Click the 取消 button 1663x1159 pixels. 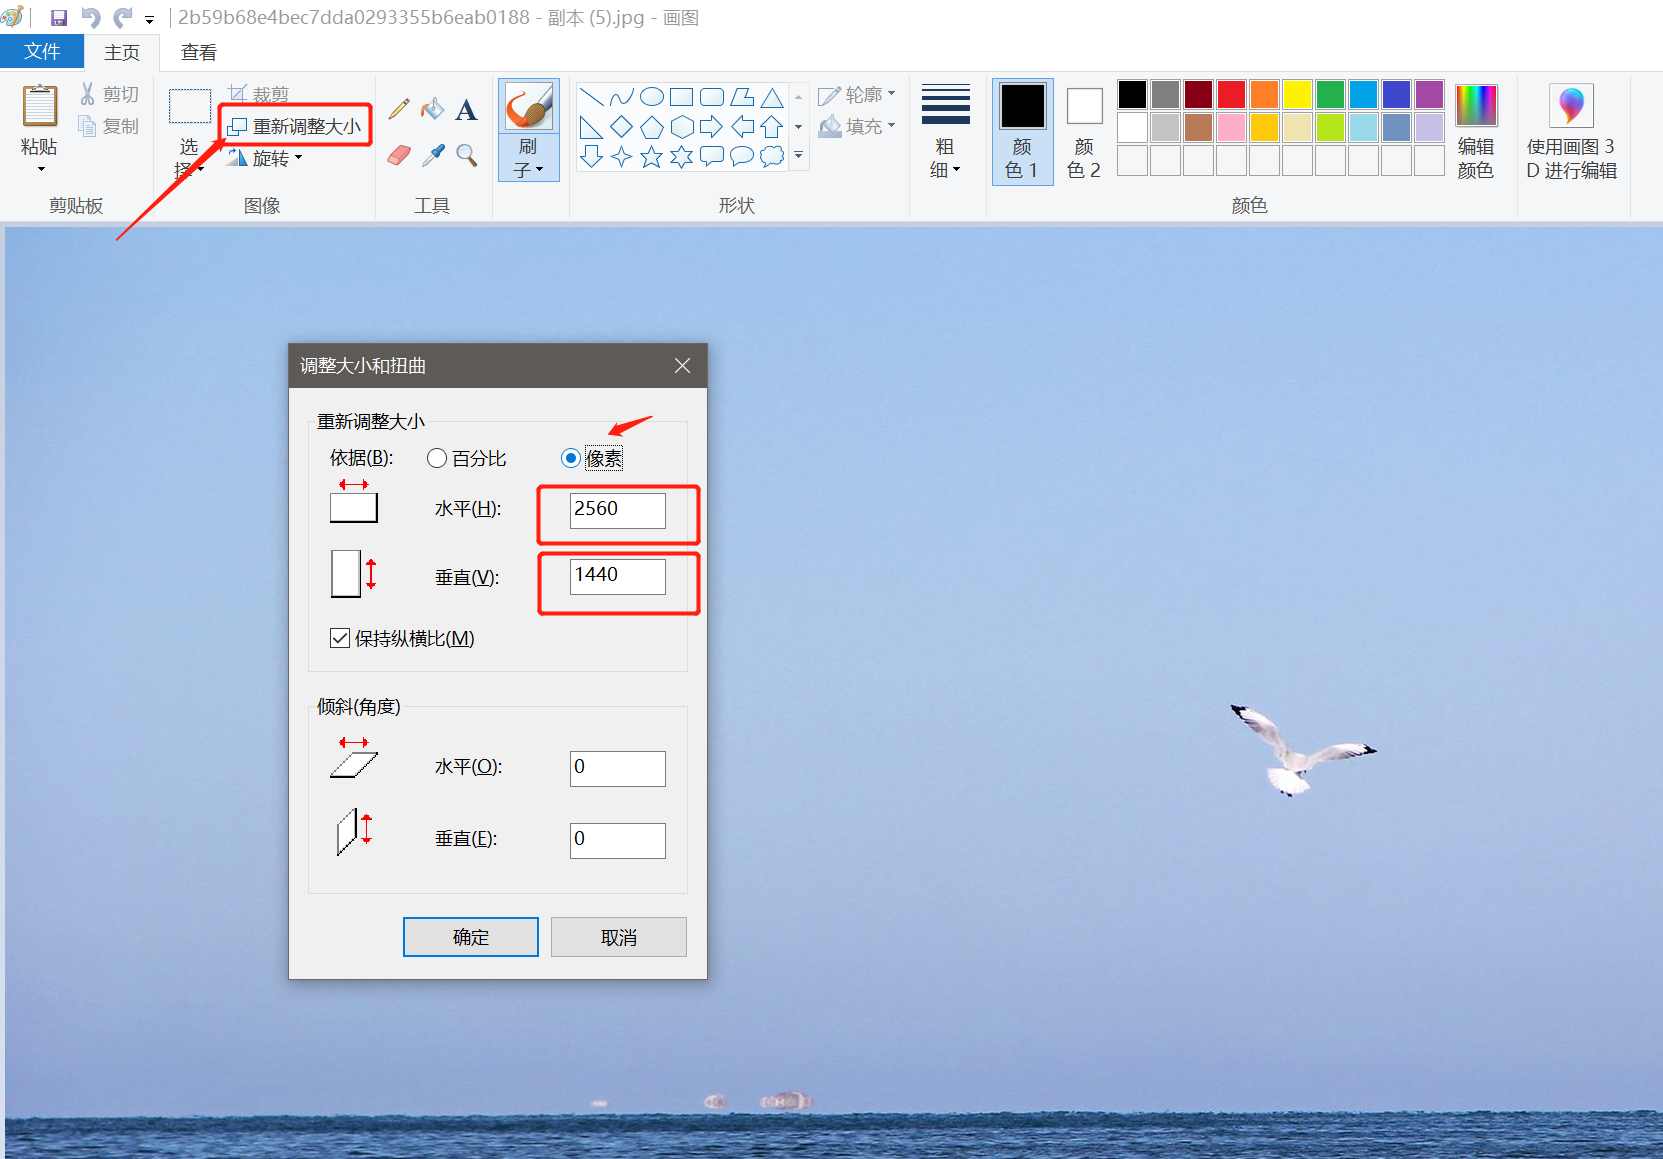pos(618,937)
